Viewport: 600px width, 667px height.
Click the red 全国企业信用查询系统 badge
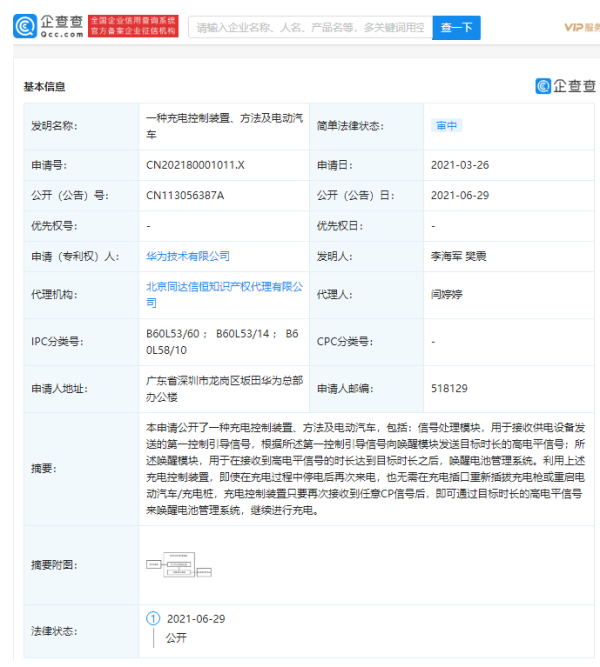tap(133, 26)
